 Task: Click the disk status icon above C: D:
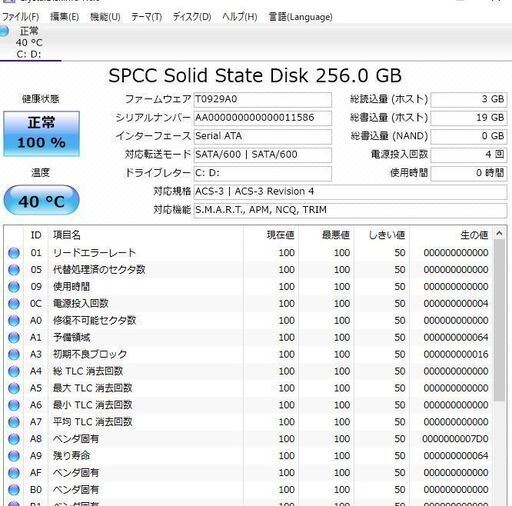tap(3, 31)
